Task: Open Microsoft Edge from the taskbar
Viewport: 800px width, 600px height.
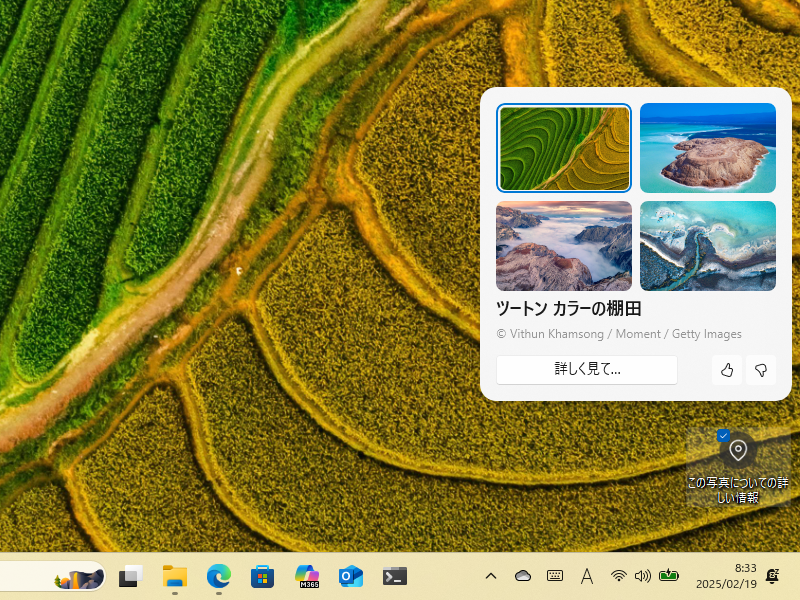Action: click(219, 575)
